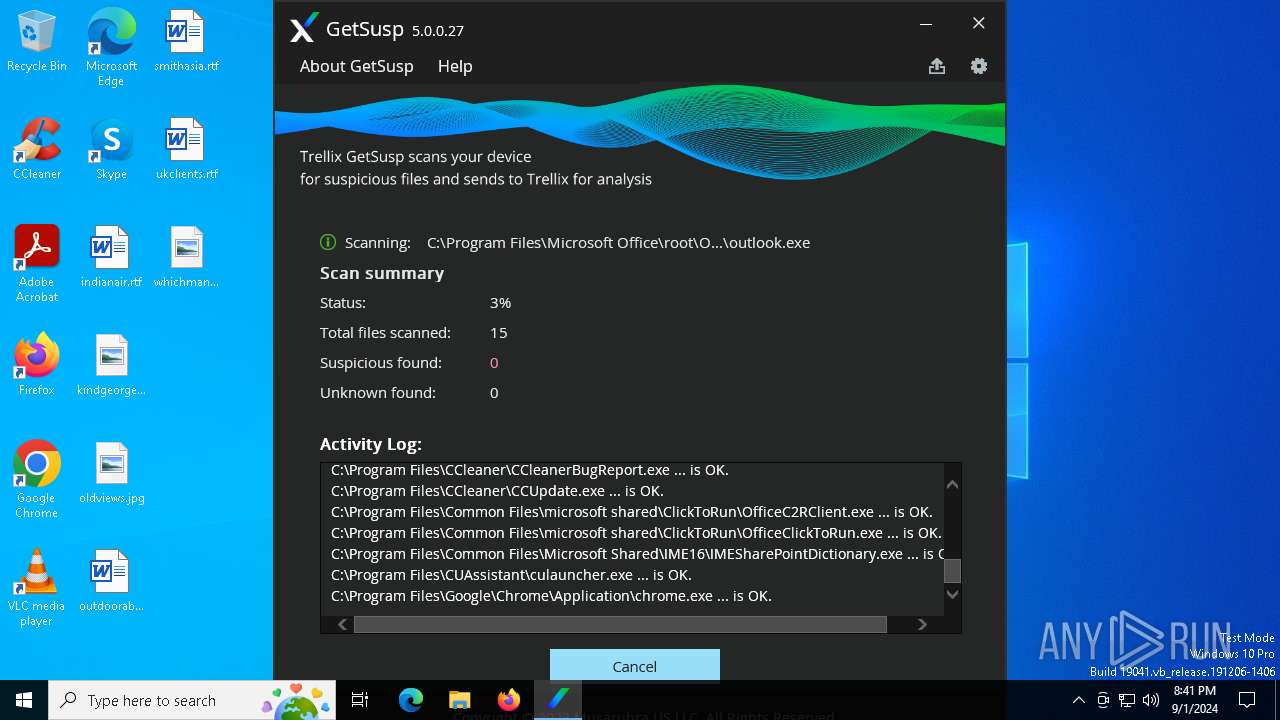The height and width of the screenshot is (720, 1280).
Task: Open GetSusp settings gear icon
Action: click(x=979, y=66)
